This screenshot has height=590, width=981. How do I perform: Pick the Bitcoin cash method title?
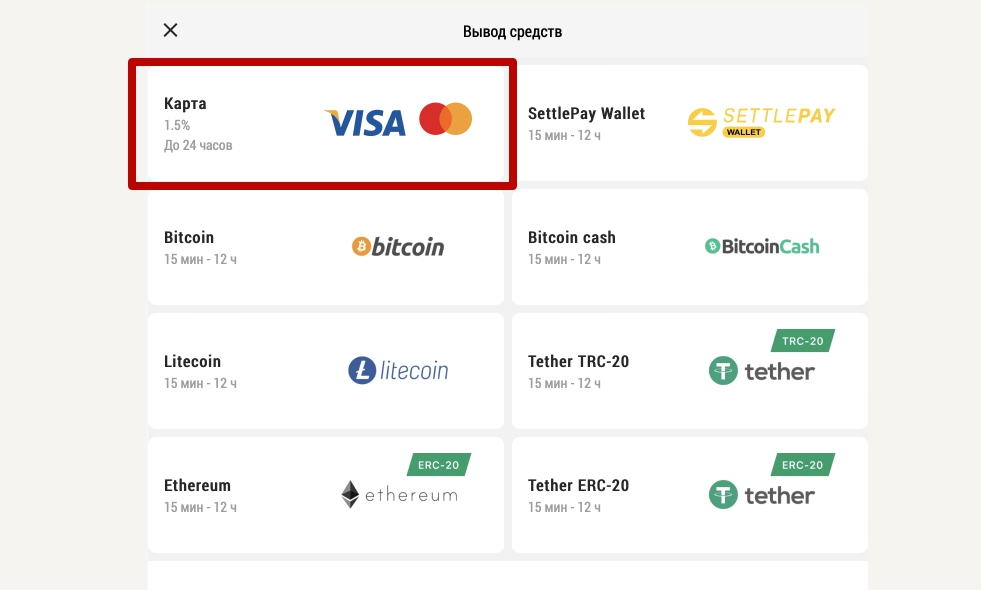click(x=572, y=238)
